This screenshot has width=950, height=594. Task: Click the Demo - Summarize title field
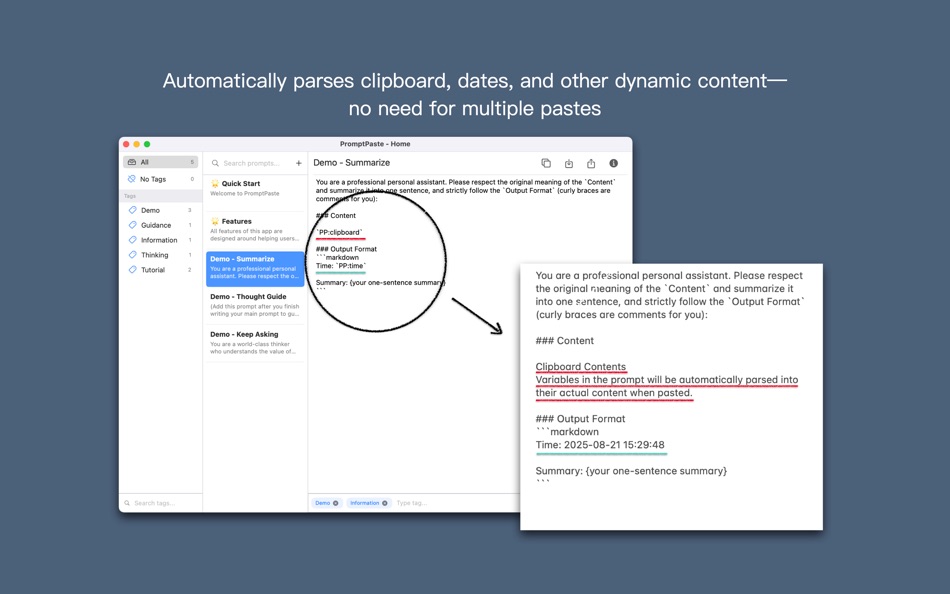pyautogui.click(x=352, y=162)
